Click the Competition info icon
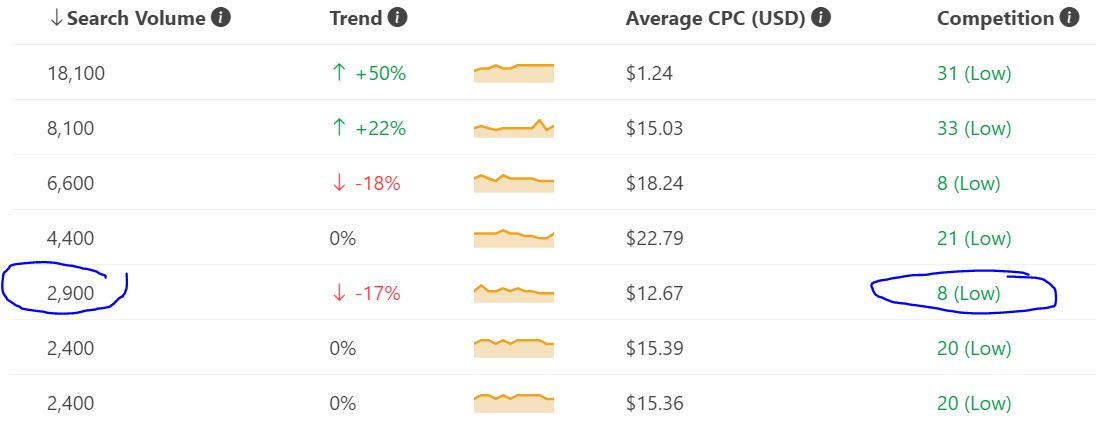This screenshot has height=428, width=1096. [x=1069, y=18]
